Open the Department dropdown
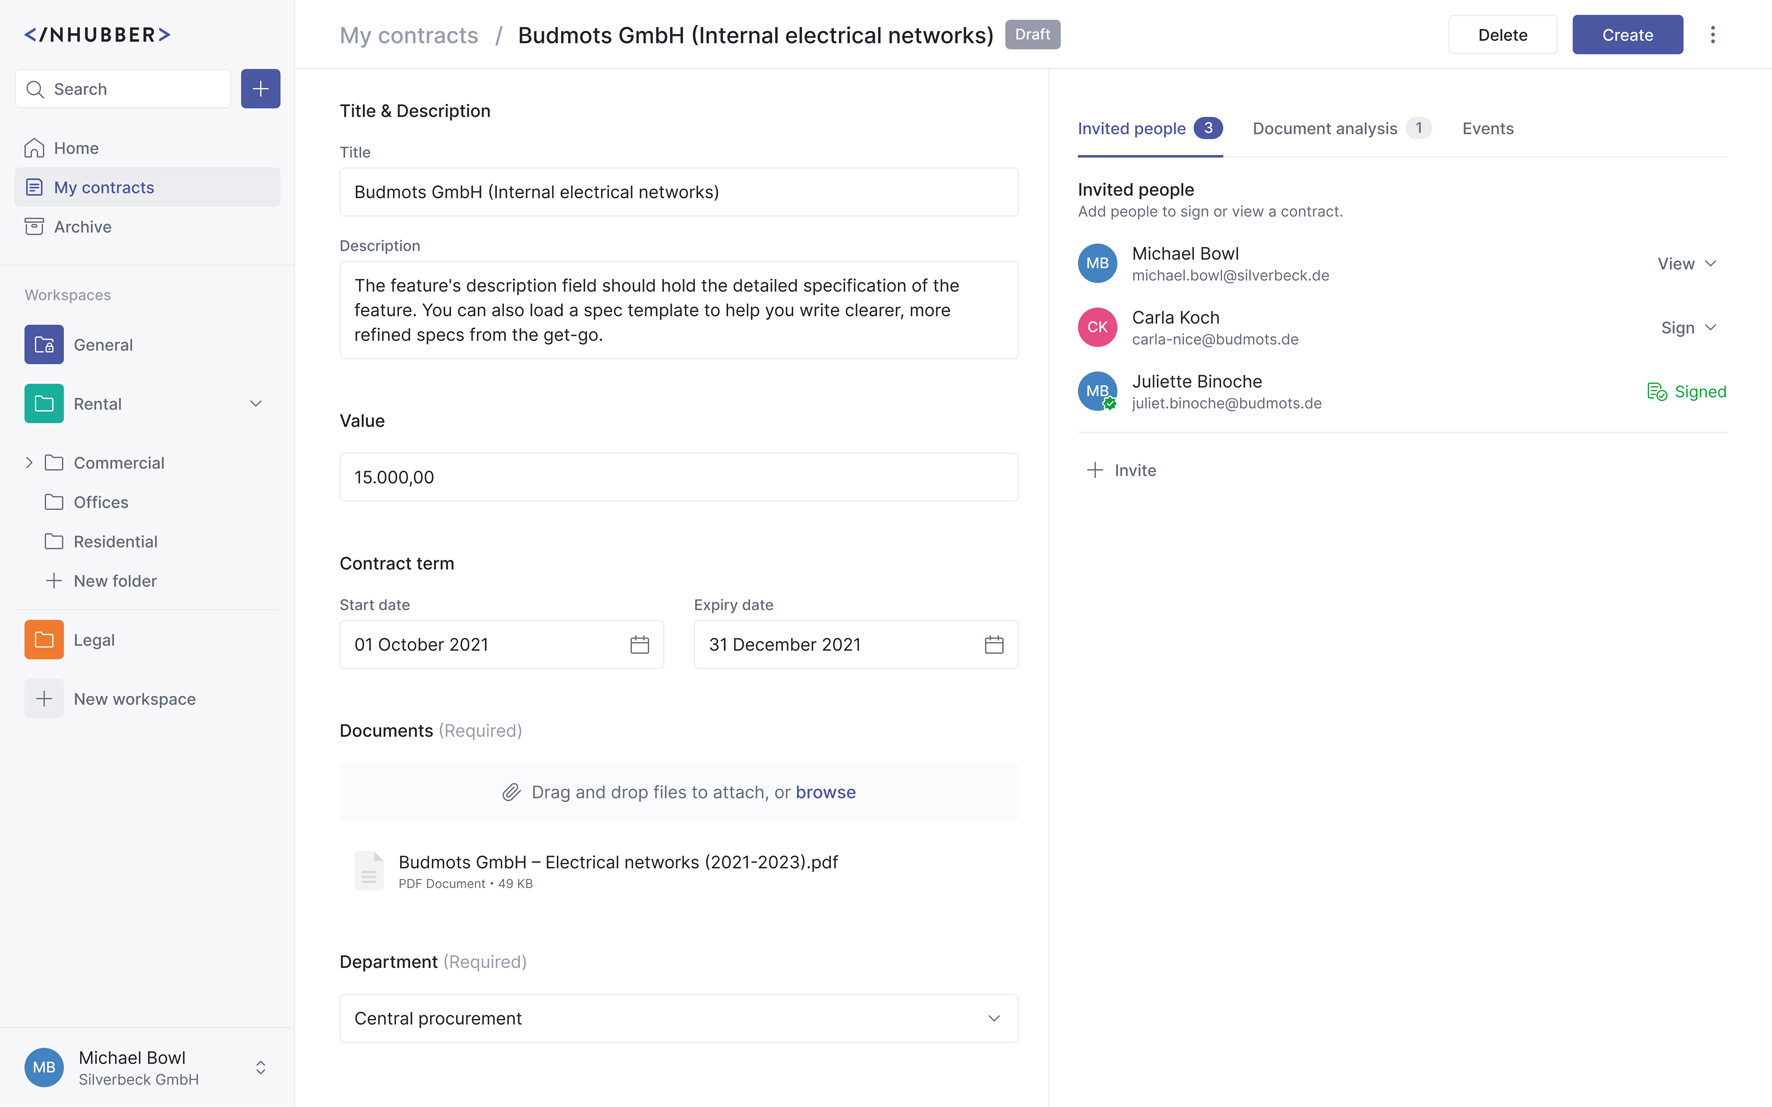 coord(678,1018)
